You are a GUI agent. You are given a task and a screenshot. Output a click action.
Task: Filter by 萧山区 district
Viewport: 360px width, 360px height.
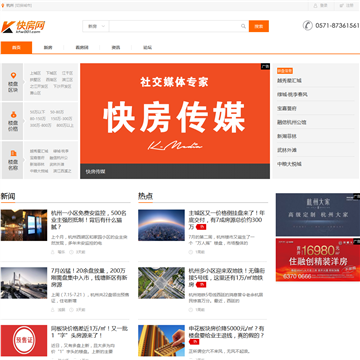click(35, 93)
